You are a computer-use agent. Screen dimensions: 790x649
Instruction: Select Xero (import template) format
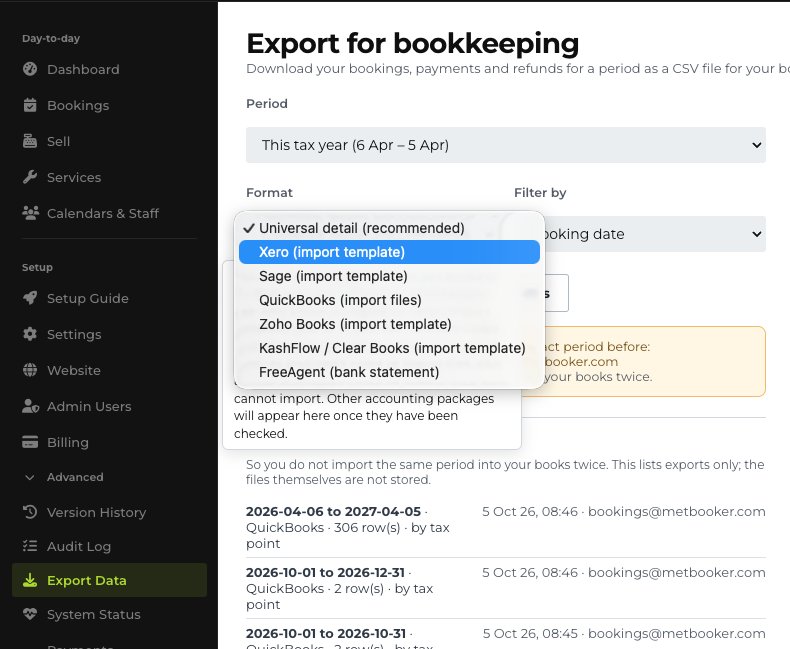[389, 252]
